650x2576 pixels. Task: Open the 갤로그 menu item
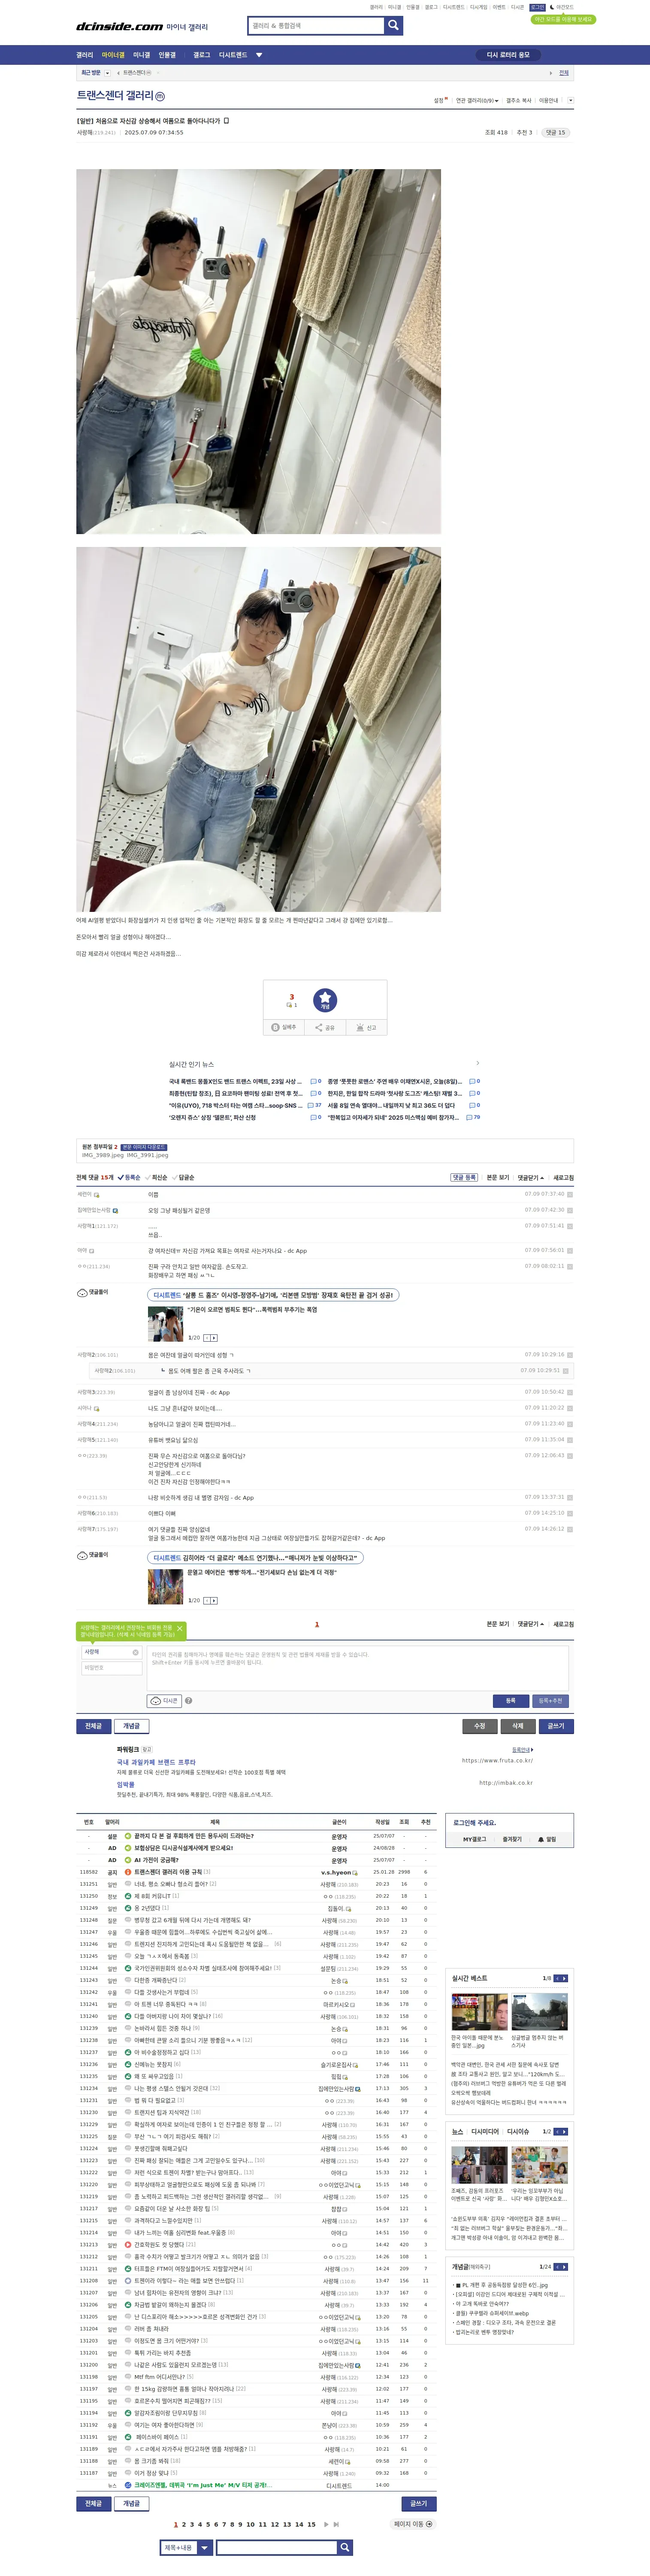(x=202, y=55)
